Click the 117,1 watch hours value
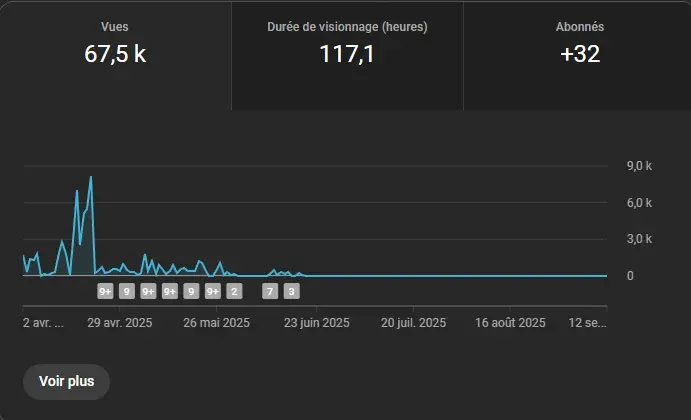691x420 pixels. tap(347, 55)
